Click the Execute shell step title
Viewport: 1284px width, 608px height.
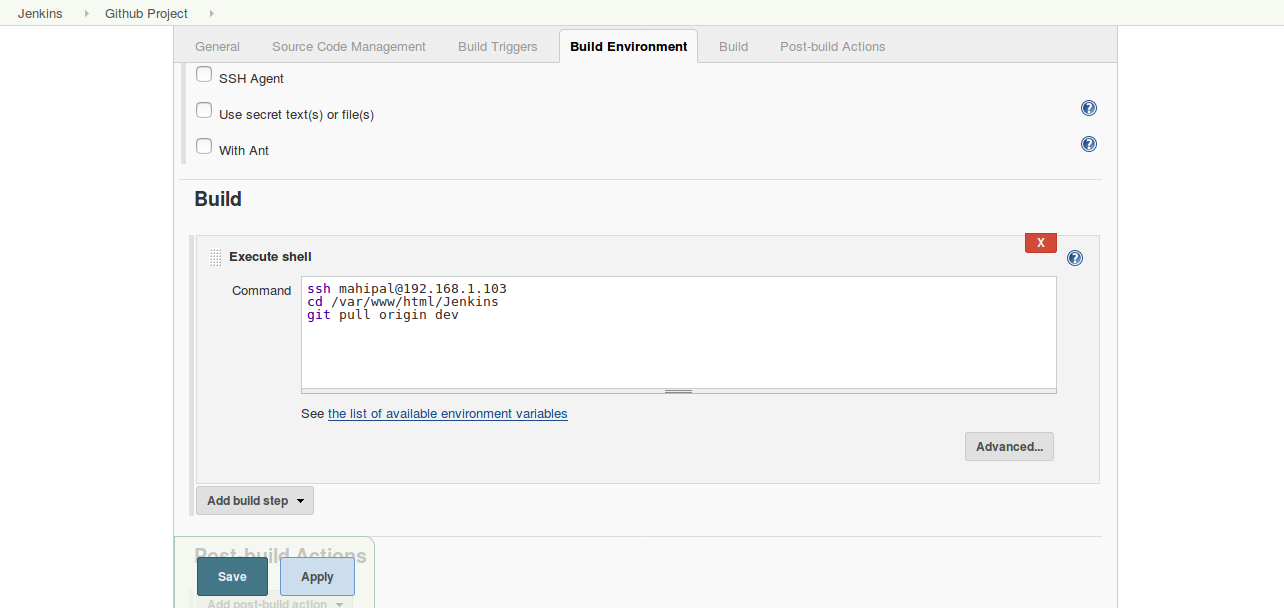270,257
